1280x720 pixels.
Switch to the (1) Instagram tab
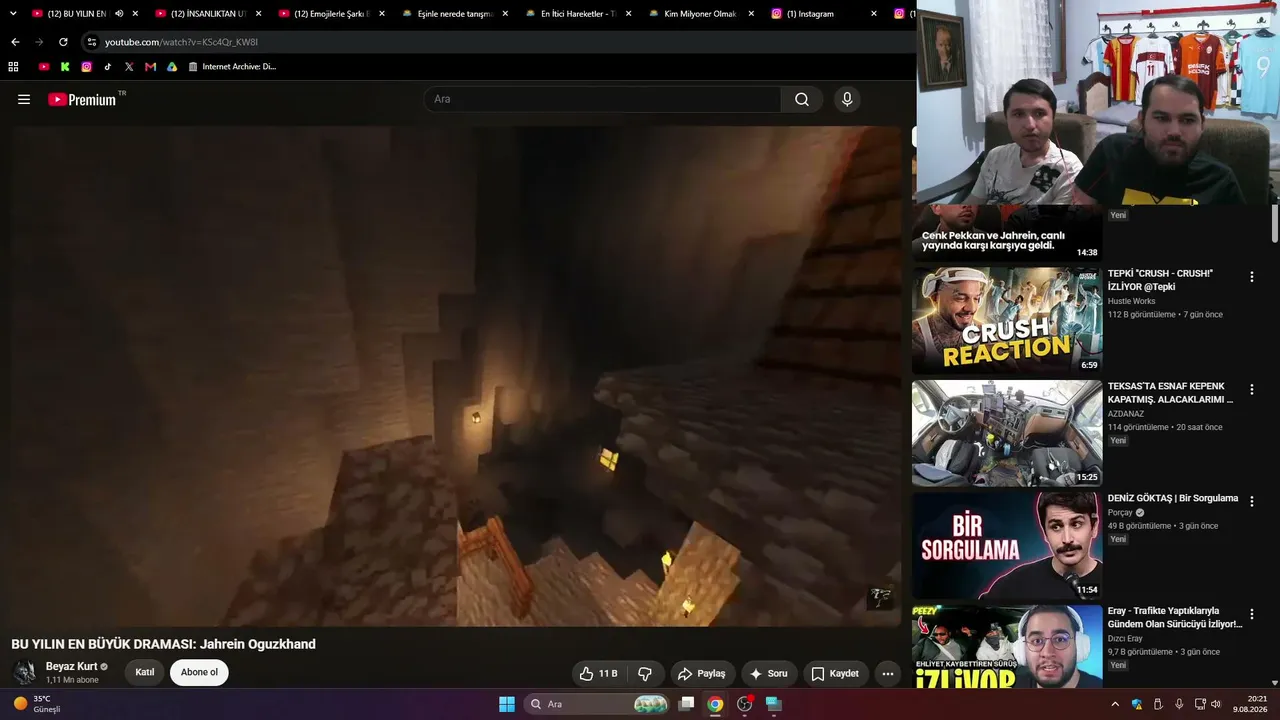pos(825,14)
